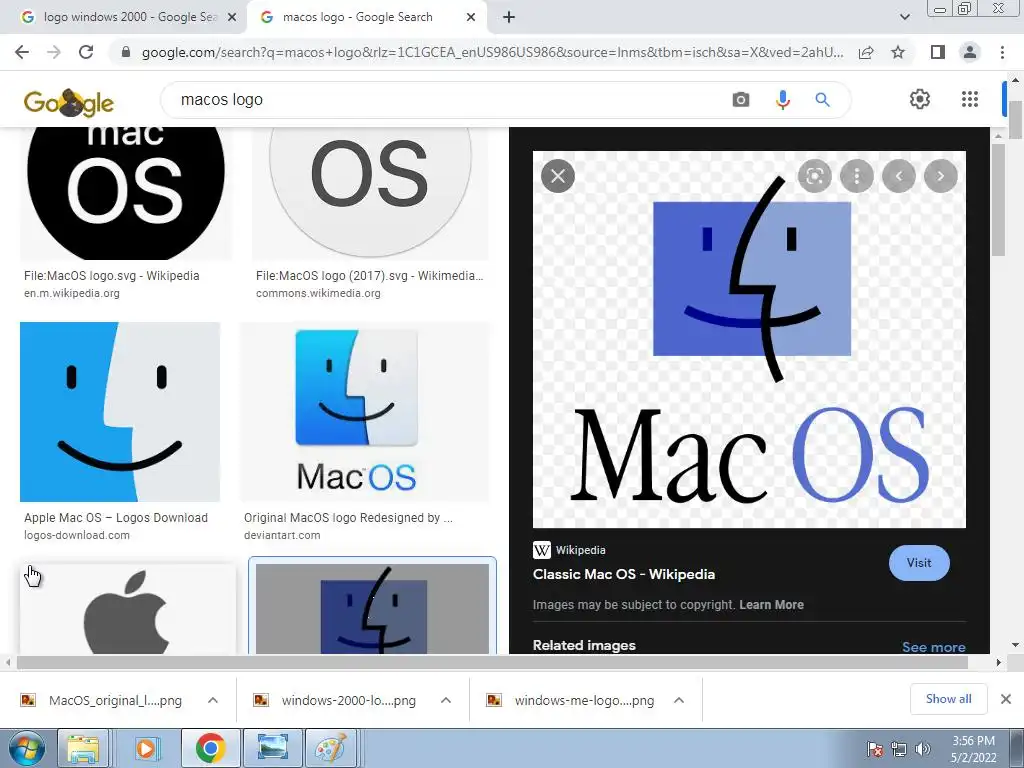Click the browser forward arrow
Screen dimensions: 1024x768
(54, 52)
